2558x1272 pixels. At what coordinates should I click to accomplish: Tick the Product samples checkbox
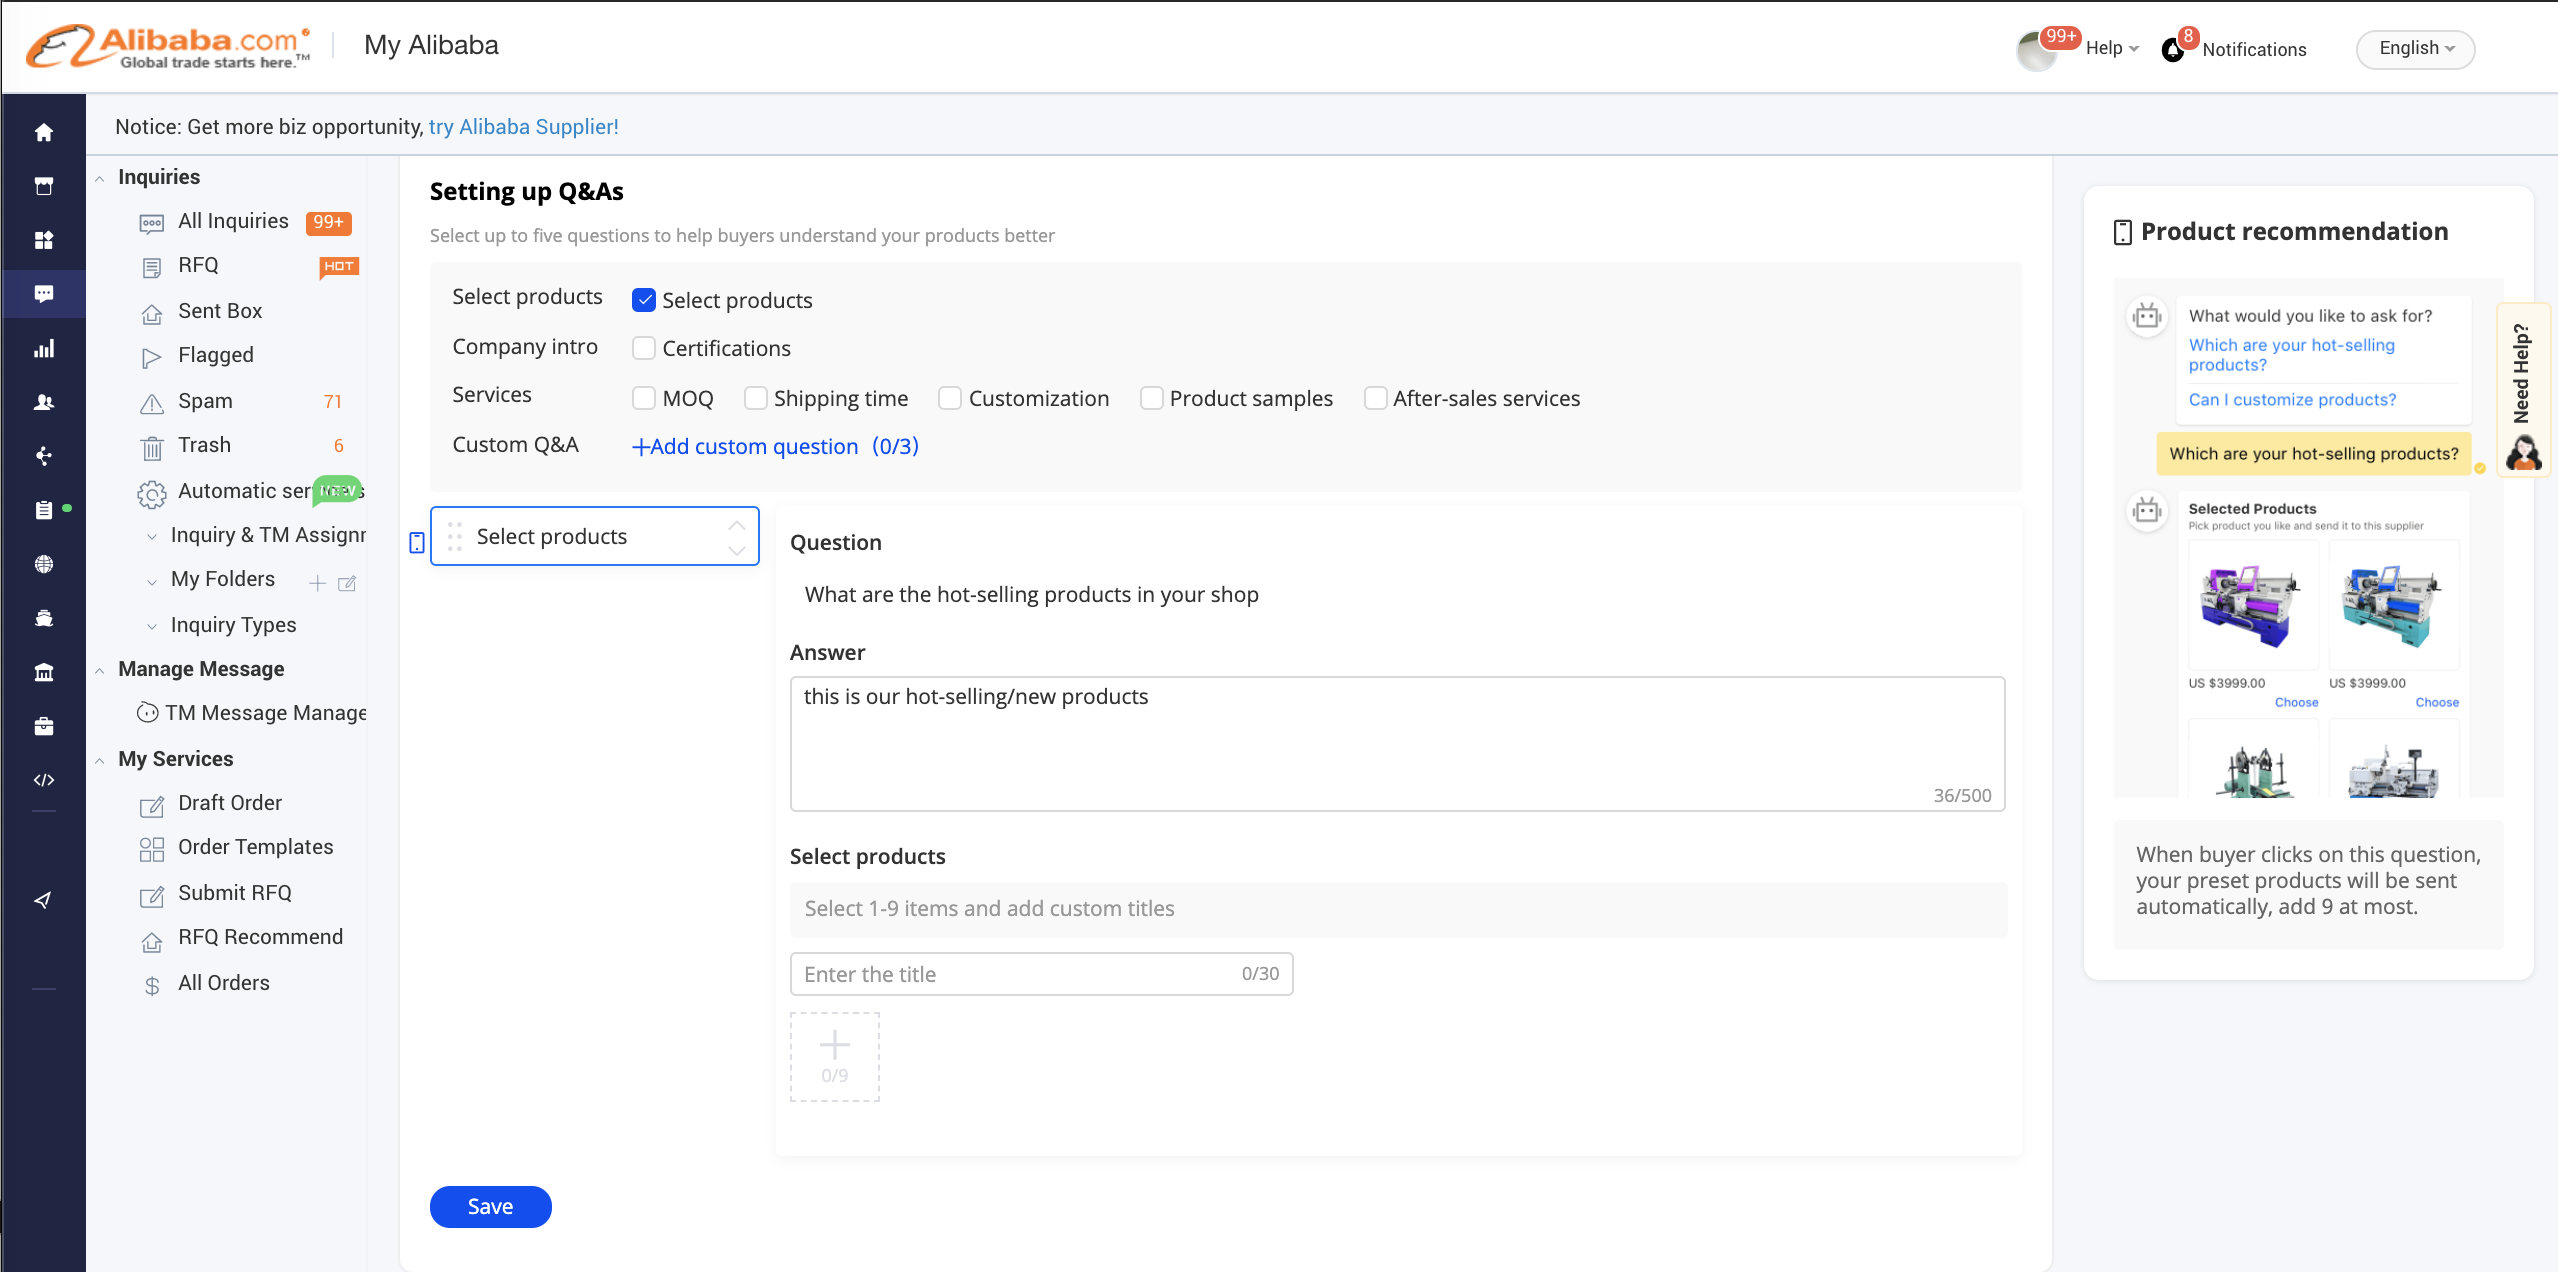(x=1152, y=398)
